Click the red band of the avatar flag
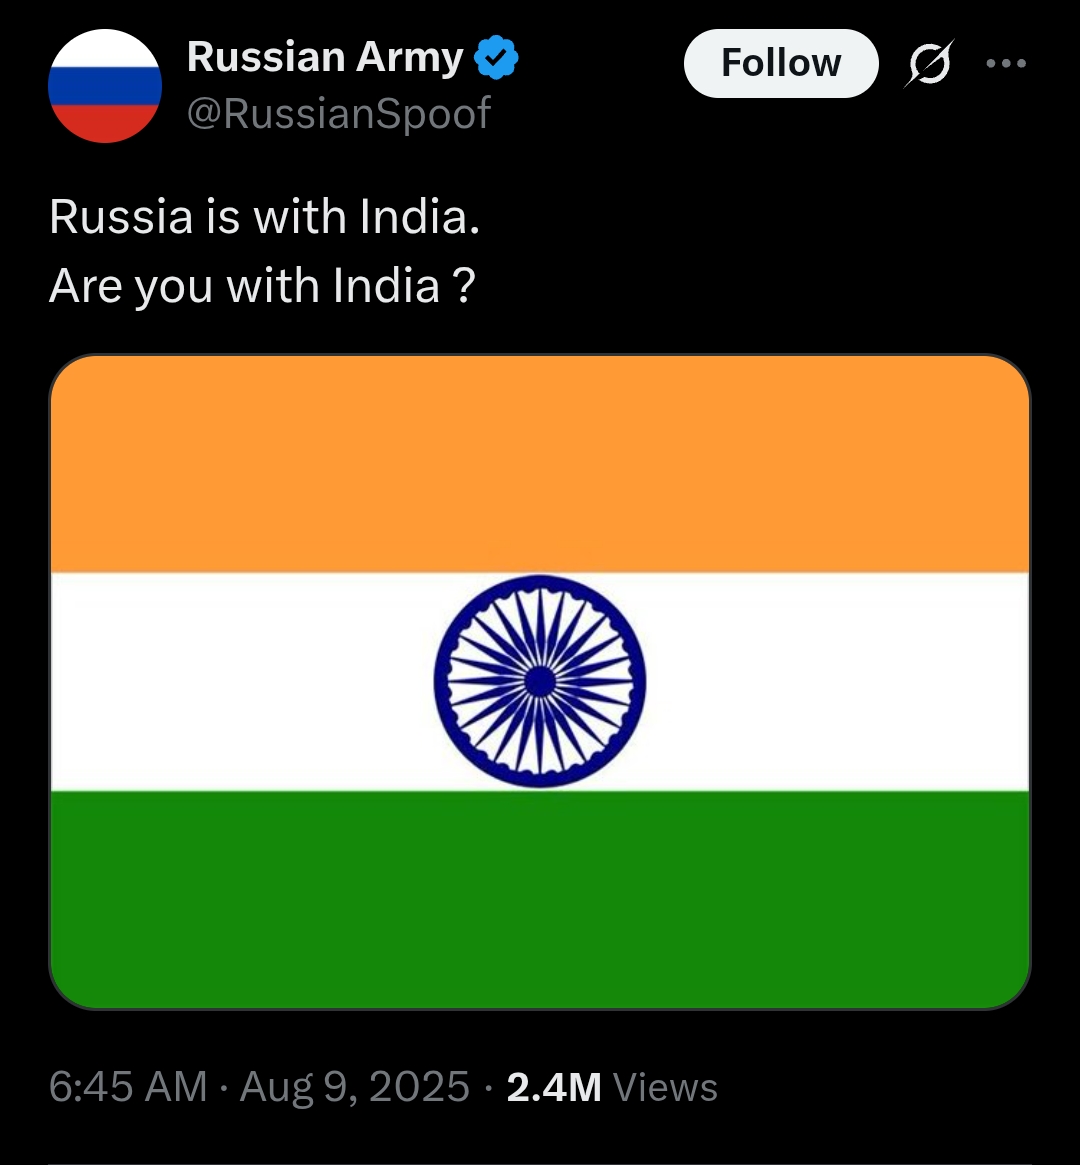Screen dimensions: 1080x1165 click(105, 122)
